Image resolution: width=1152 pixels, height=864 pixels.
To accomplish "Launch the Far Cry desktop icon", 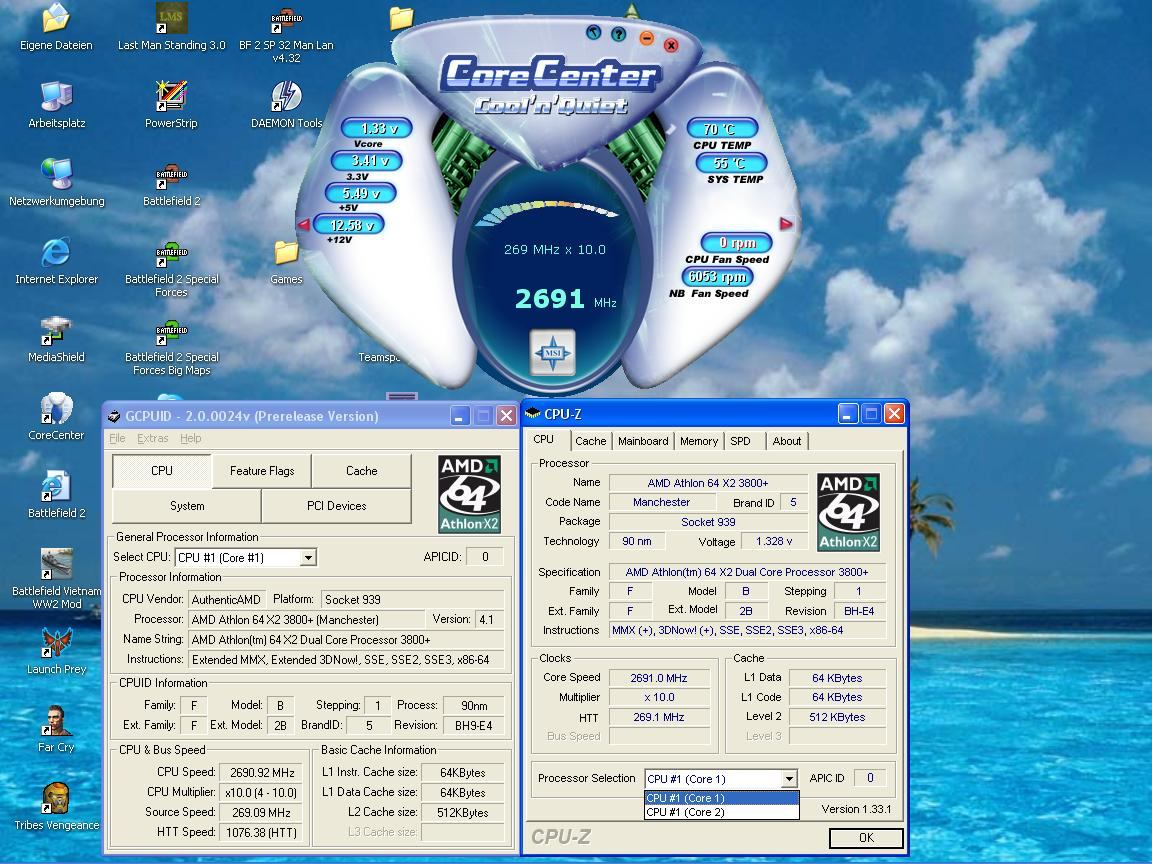I will (x=57, y=728).
